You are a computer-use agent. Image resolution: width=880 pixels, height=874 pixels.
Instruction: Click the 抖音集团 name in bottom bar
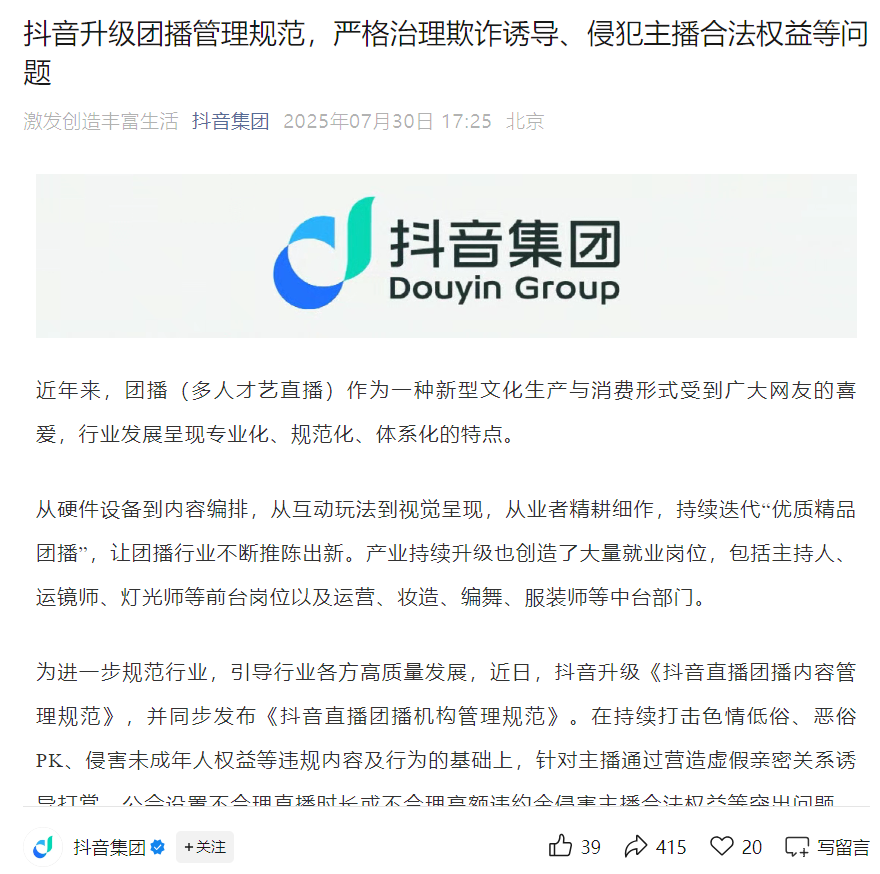(109, 847)
